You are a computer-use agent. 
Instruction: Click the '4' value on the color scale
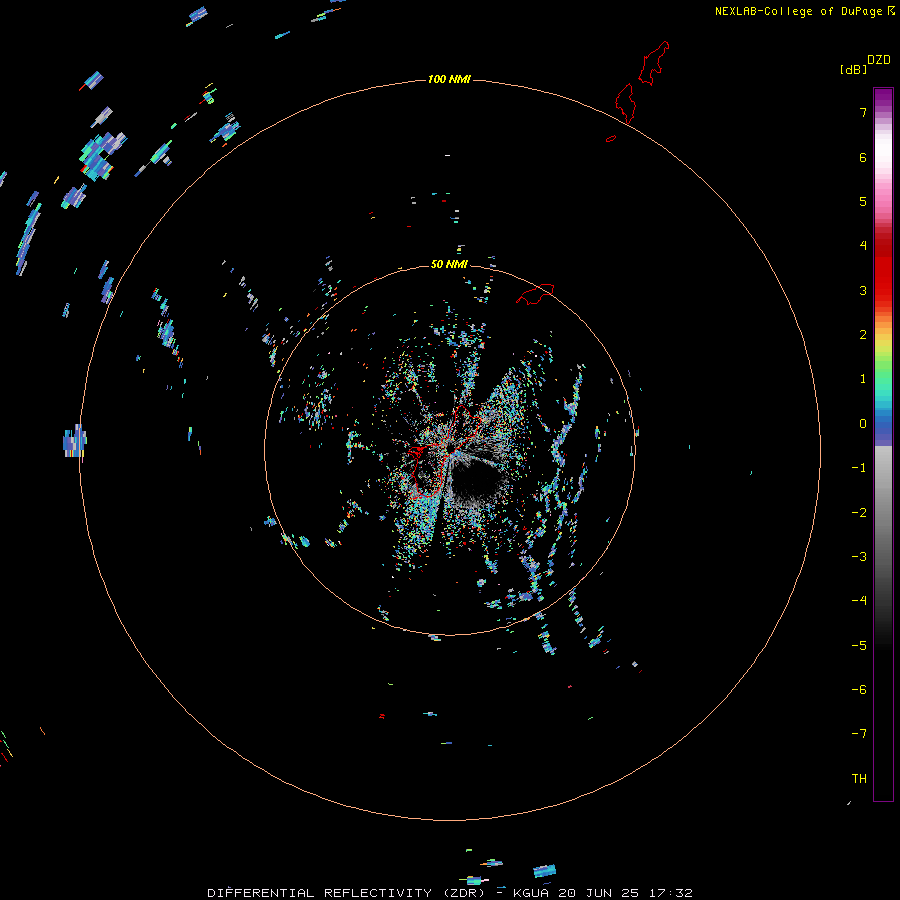coord(863,246)
